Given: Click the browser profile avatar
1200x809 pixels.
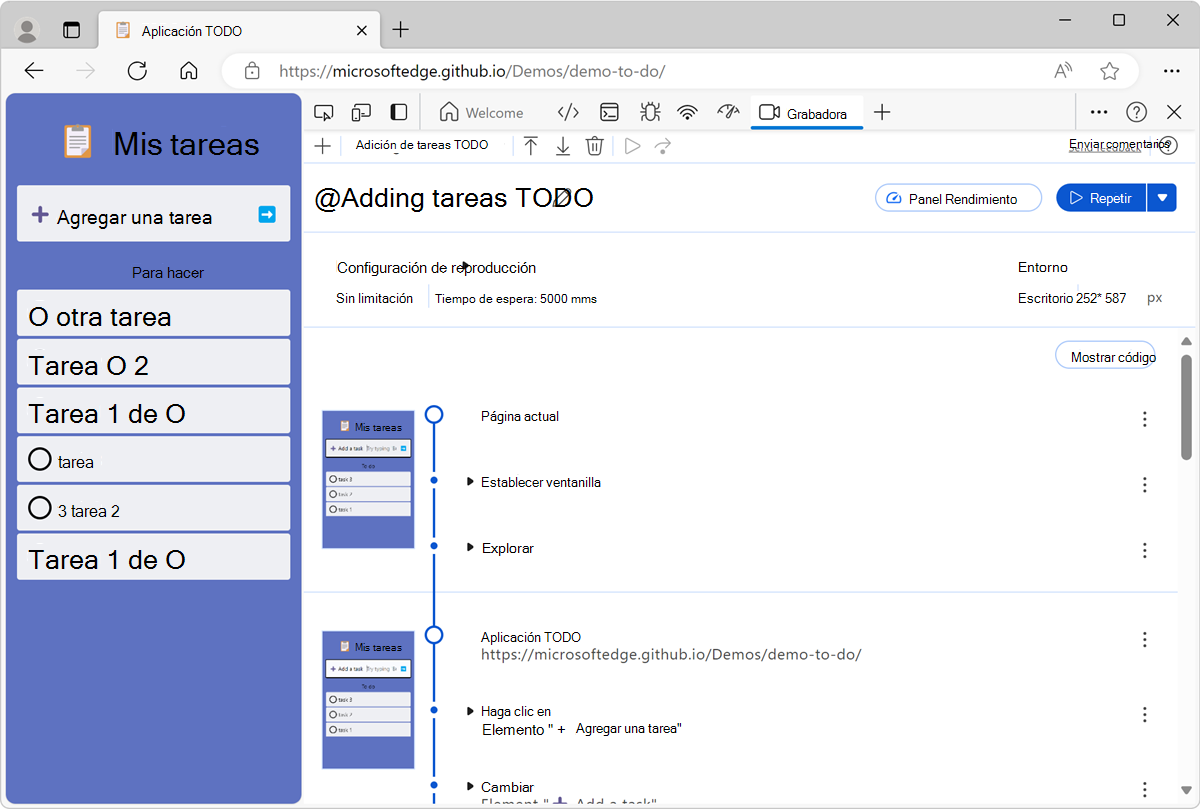Looking at the screenshot, I should [x=28, y=30].
